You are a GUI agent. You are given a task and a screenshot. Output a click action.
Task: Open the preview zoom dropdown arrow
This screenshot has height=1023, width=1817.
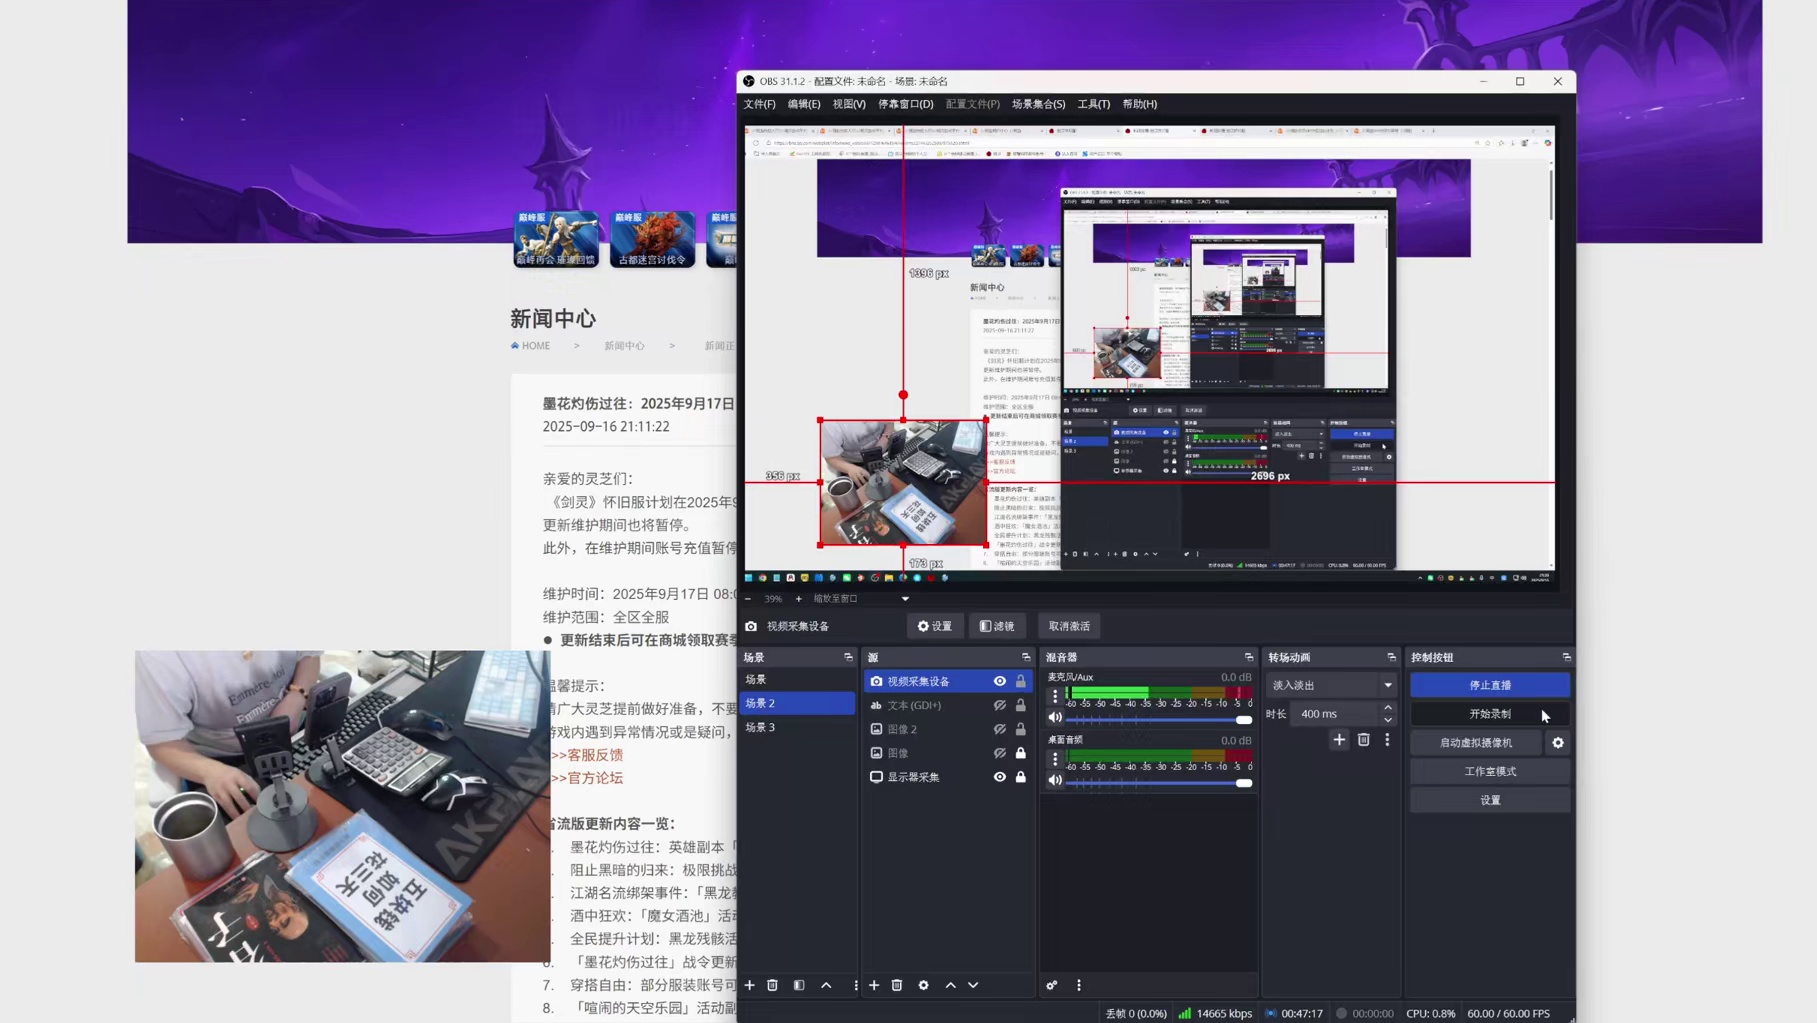(905, 598)
